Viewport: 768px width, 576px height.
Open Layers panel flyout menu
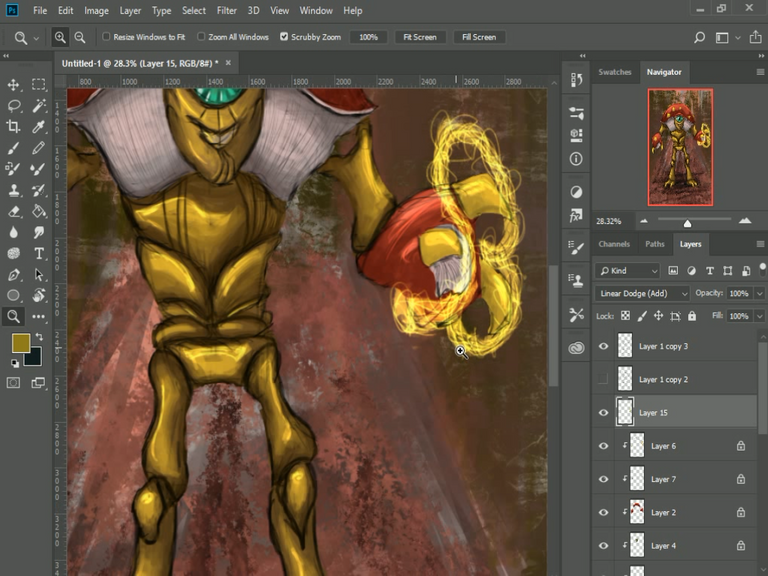(760, 244)
